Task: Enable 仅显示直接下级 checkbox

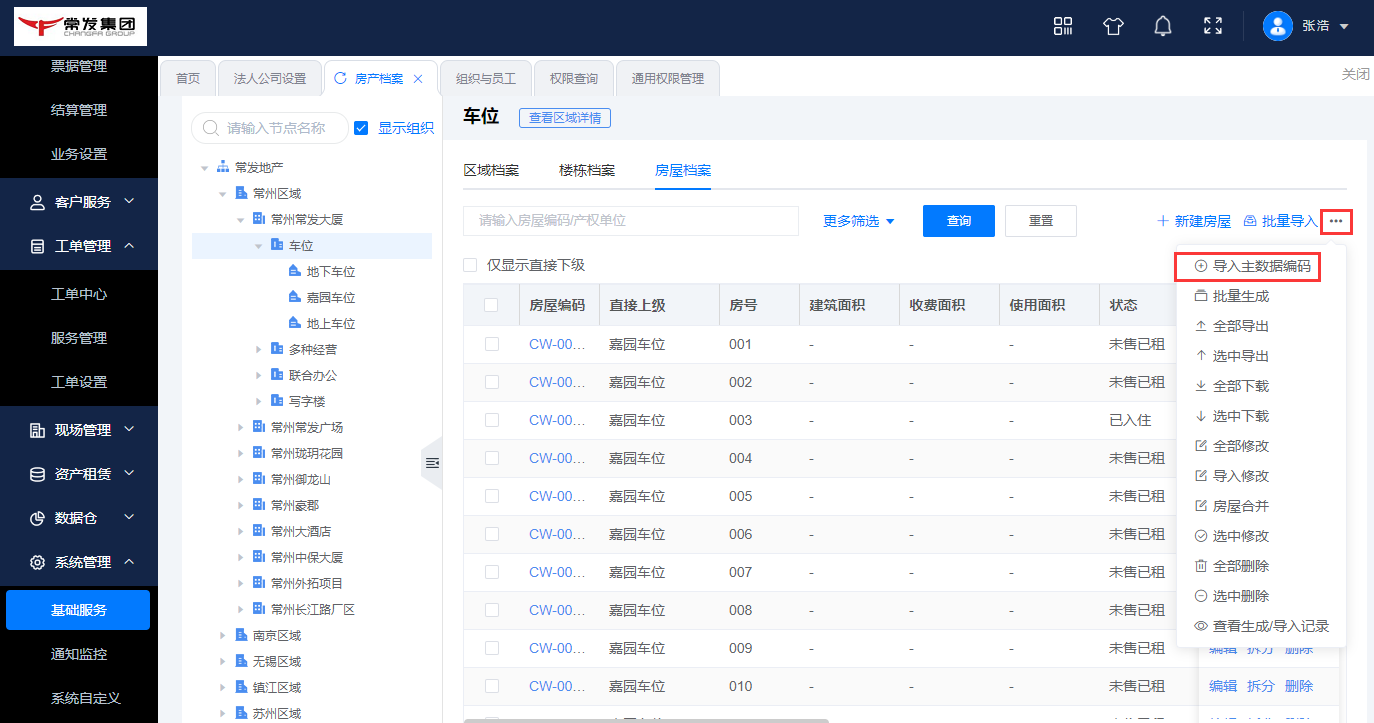Action: click(x=470, y=265)
